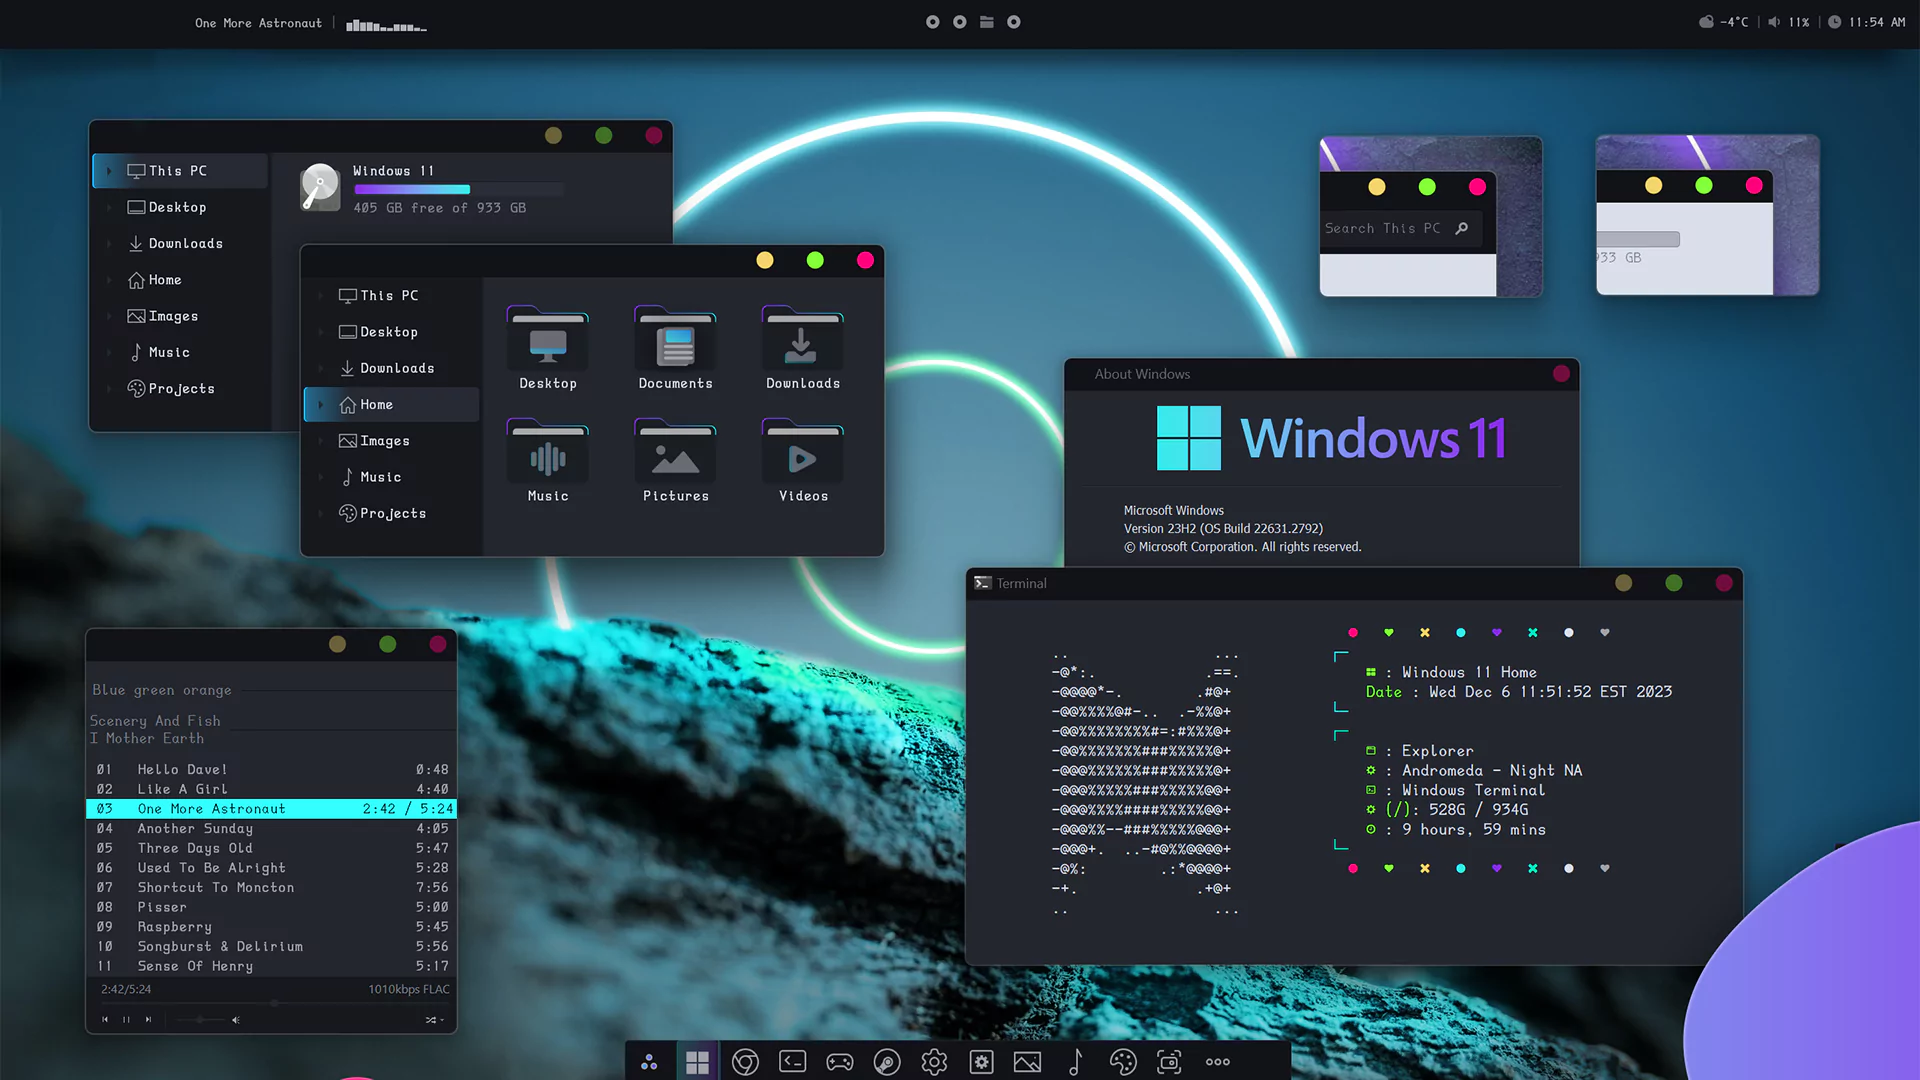The image size is (1920, 1080).
Task: Open the game controller app in dock
Action: 839,1062
